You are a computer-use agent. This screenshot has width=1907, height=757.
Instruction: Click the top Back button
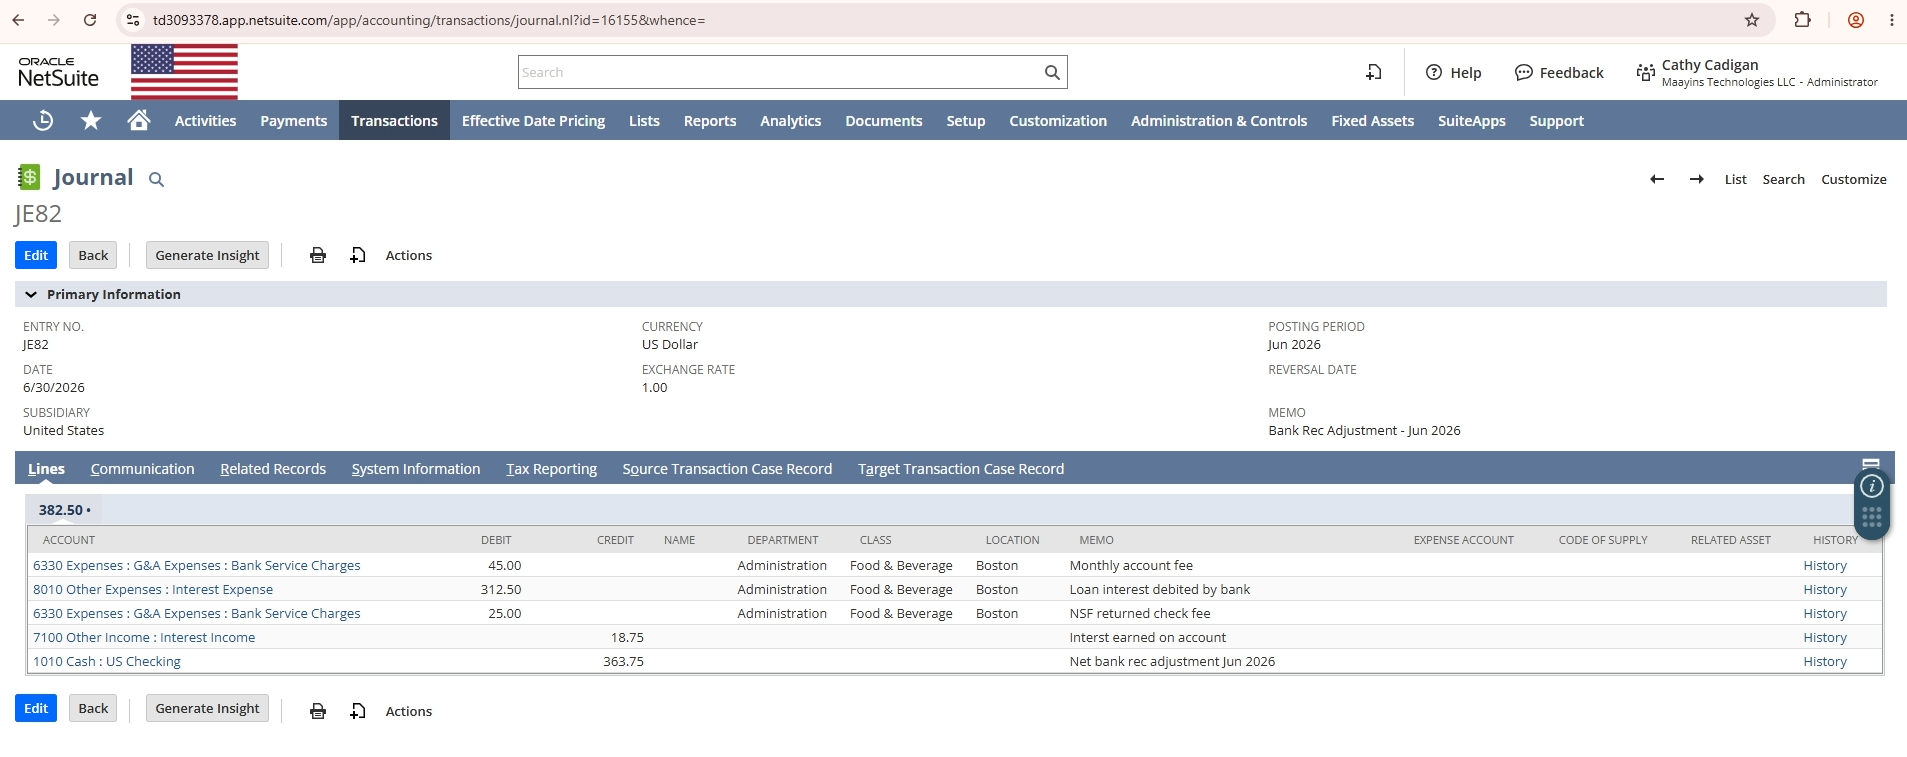coord(93,255)
